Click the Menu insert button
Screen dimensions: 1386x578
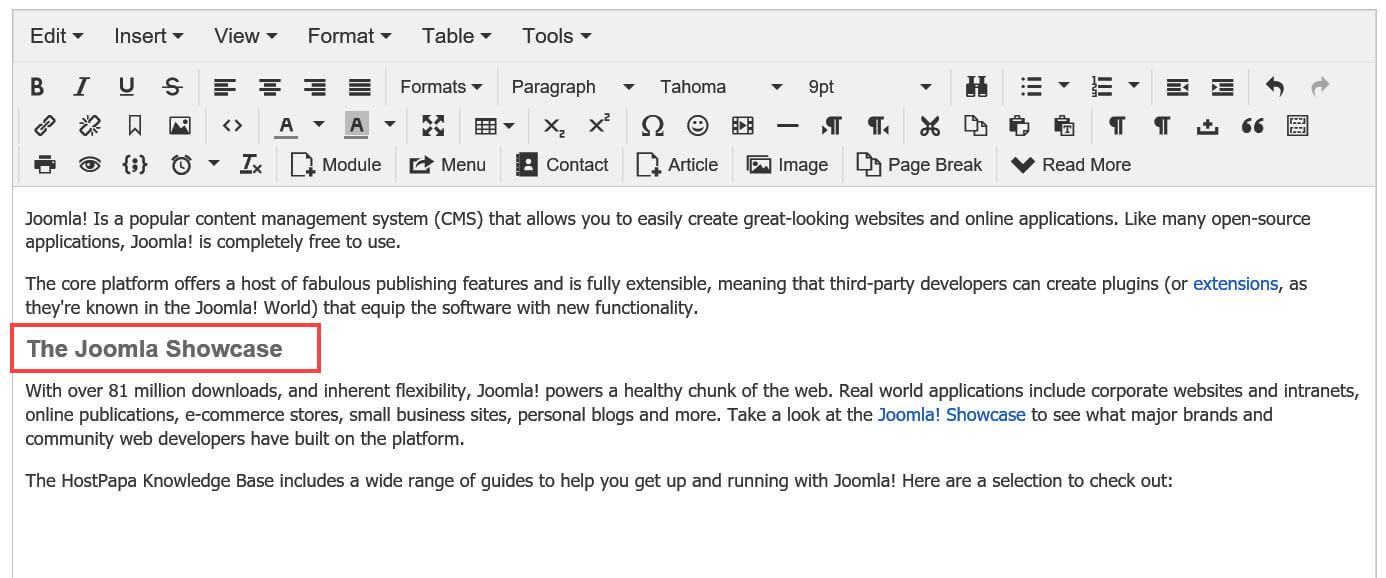448,165
